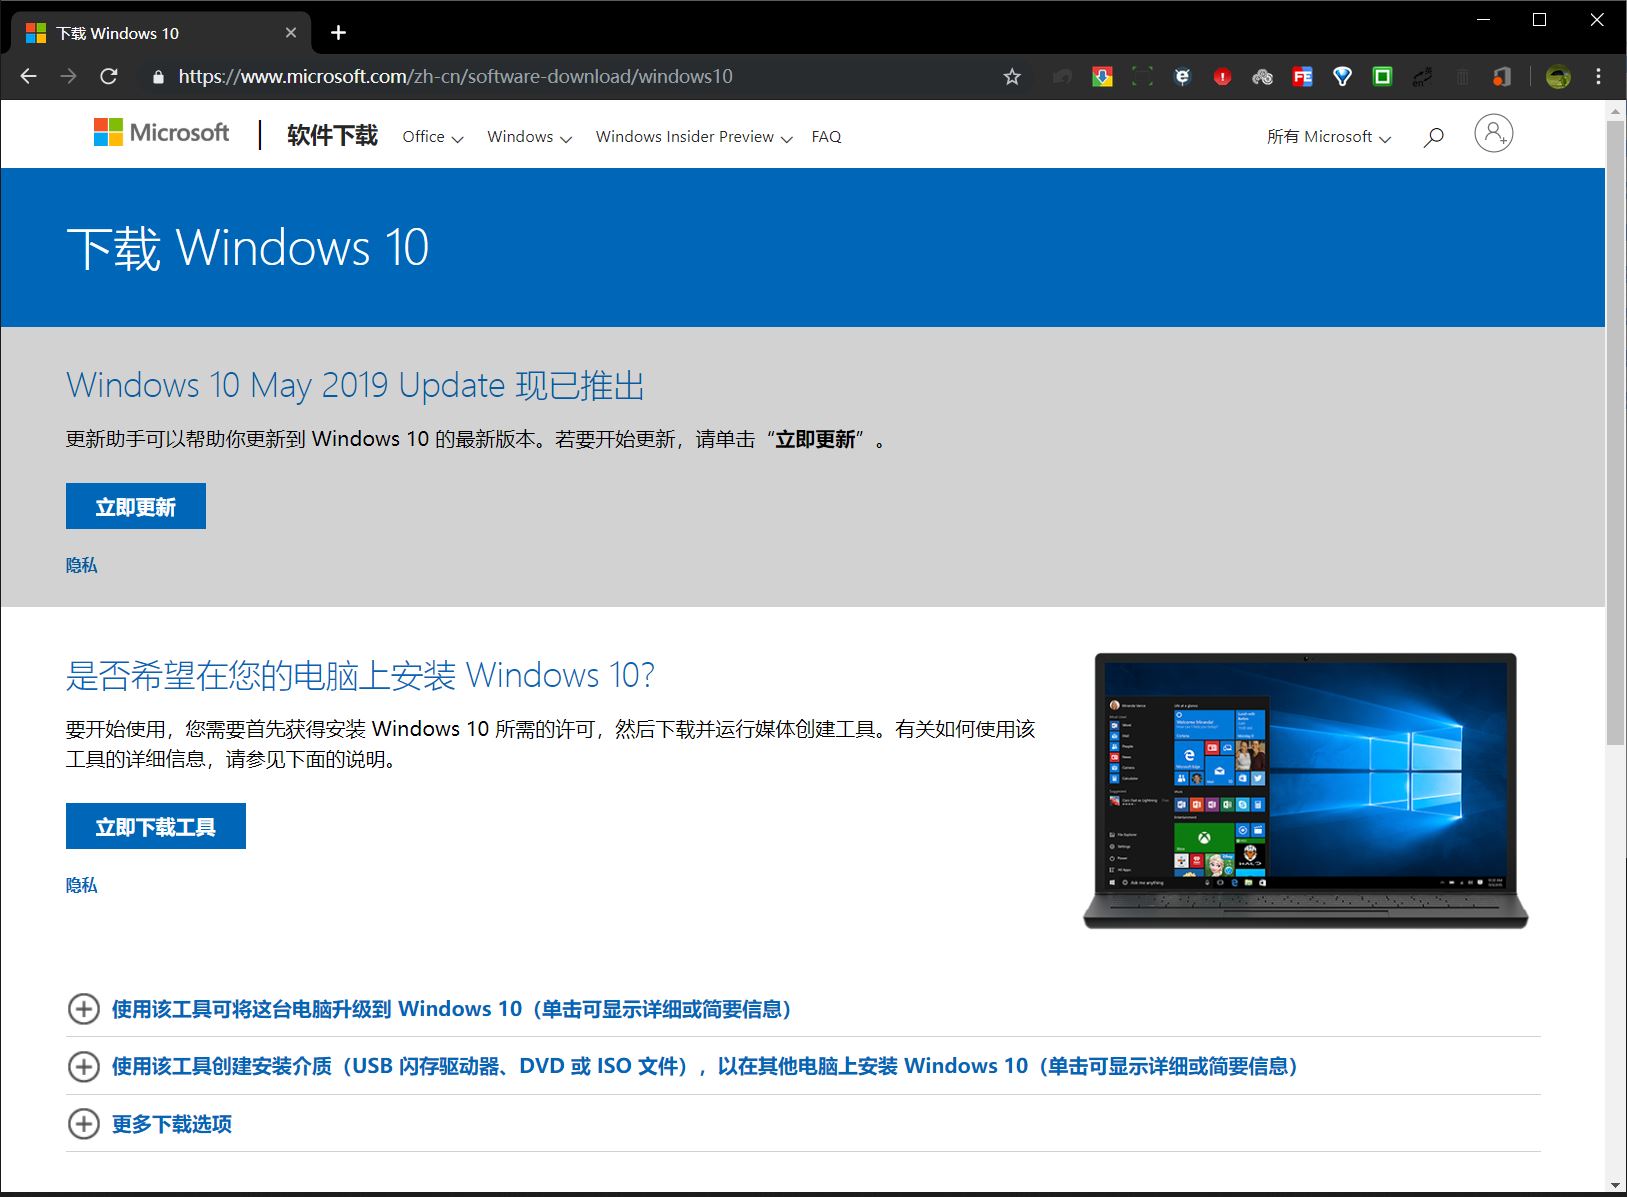
Task: Click the gray cloud swirl extension
Action: click(1262, 77)
